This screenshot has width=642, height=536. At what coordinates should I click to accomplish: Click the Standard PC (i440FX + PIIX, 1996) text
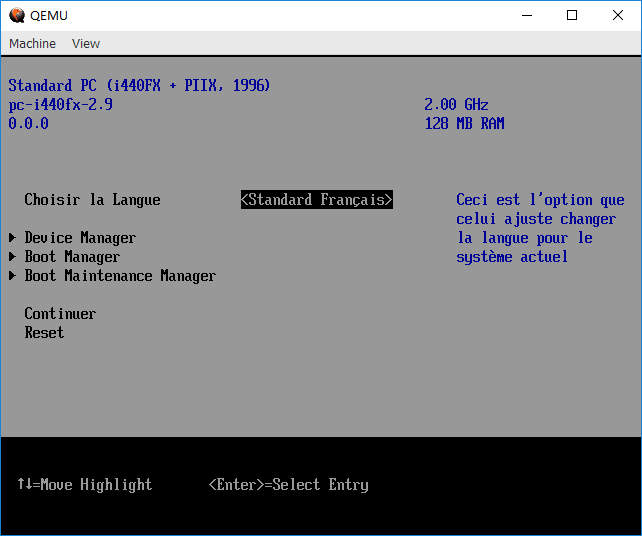[139, 85]
